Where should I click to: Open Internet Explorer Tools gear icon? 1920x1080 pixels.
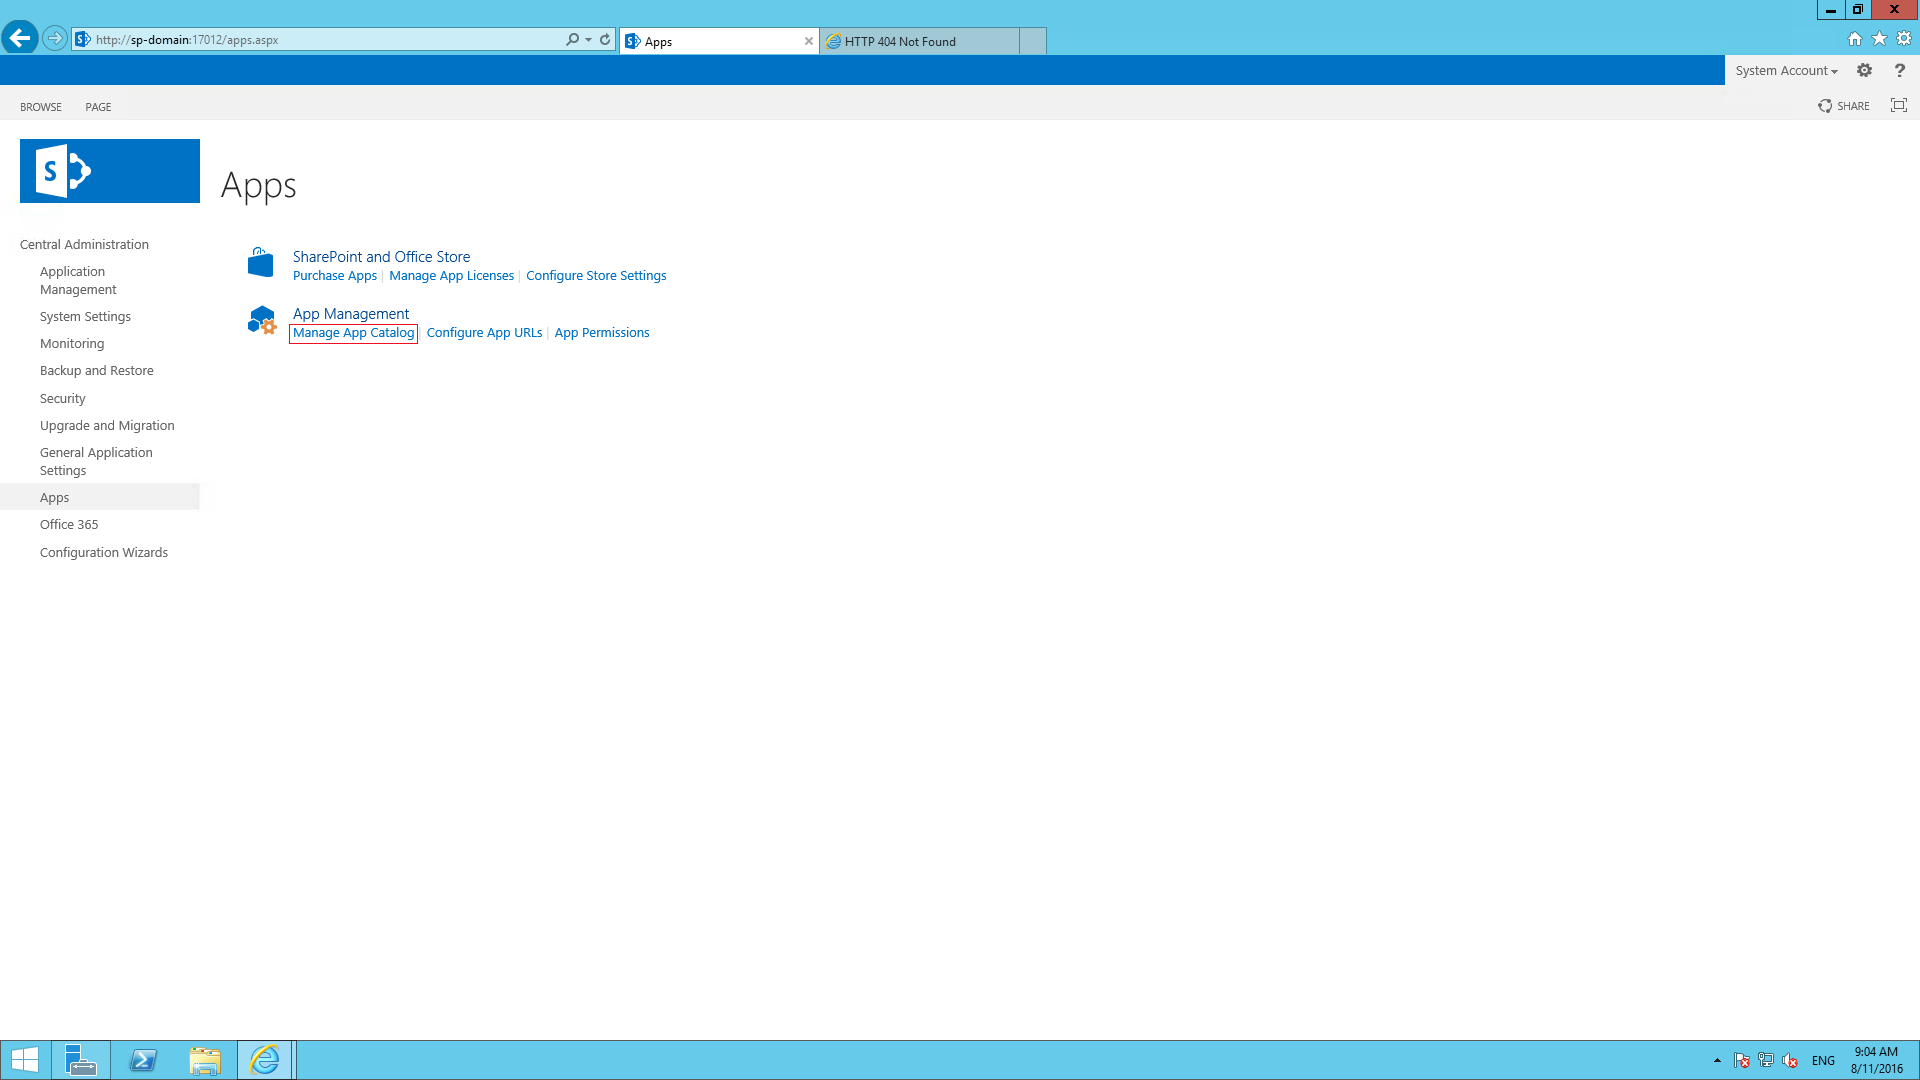coord(1904,39)
